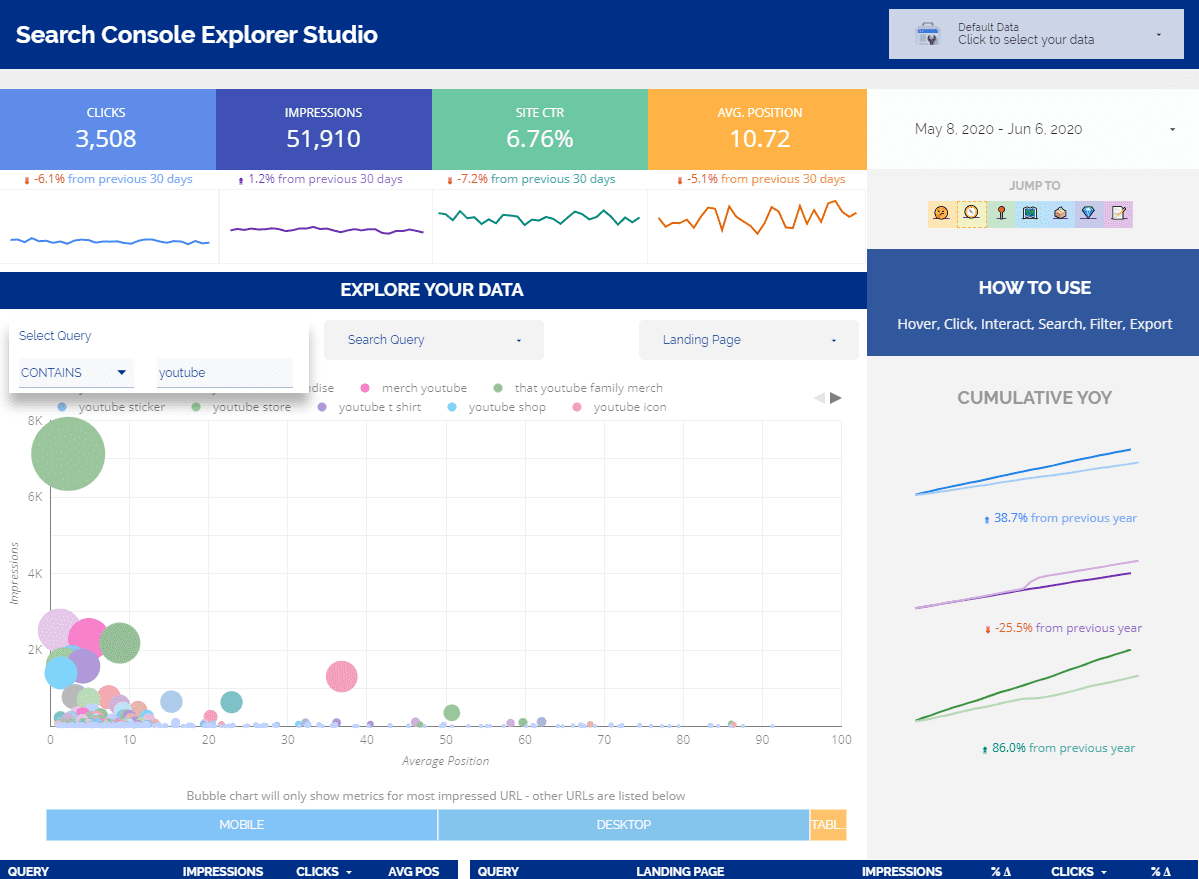Image resolution: width=1199 pixels, height=879 pixels.
Task: Click the compass jump-to icon
Action: coord(971,213)
